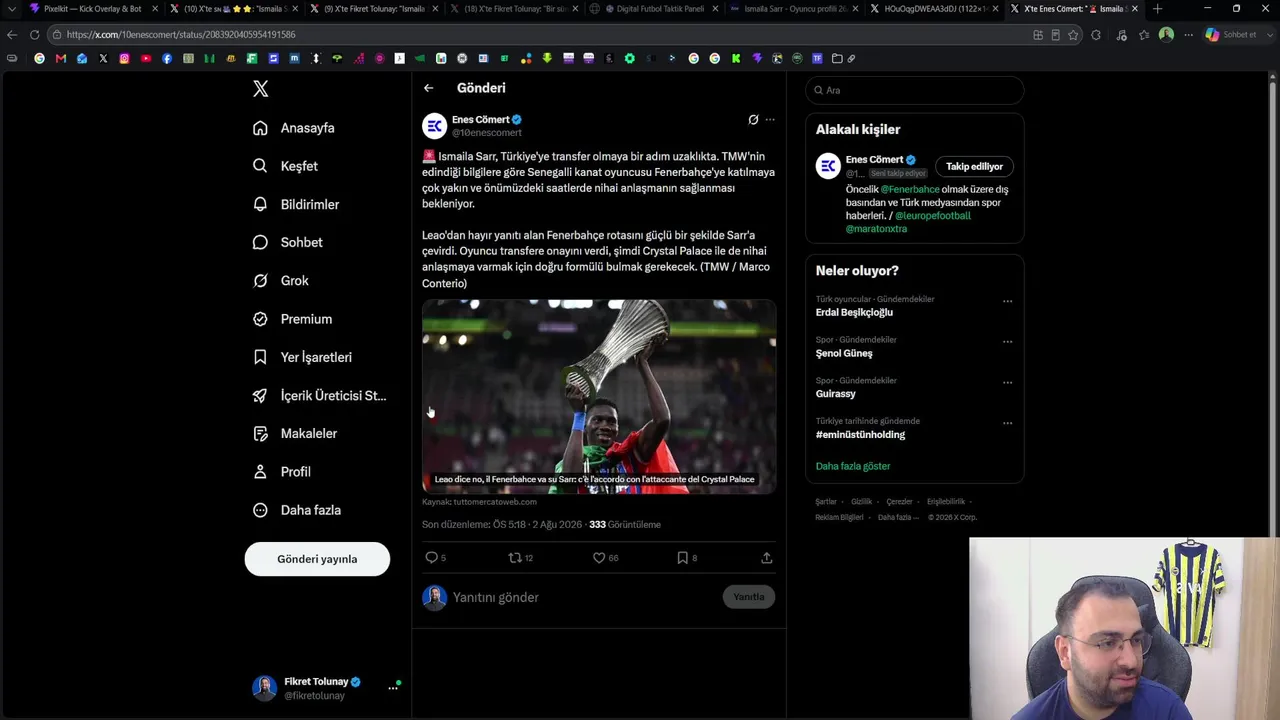Click the Gönderi yayınla button
Image resolution: width=1280 pixels, height=720 pixels.
[317, 559]
